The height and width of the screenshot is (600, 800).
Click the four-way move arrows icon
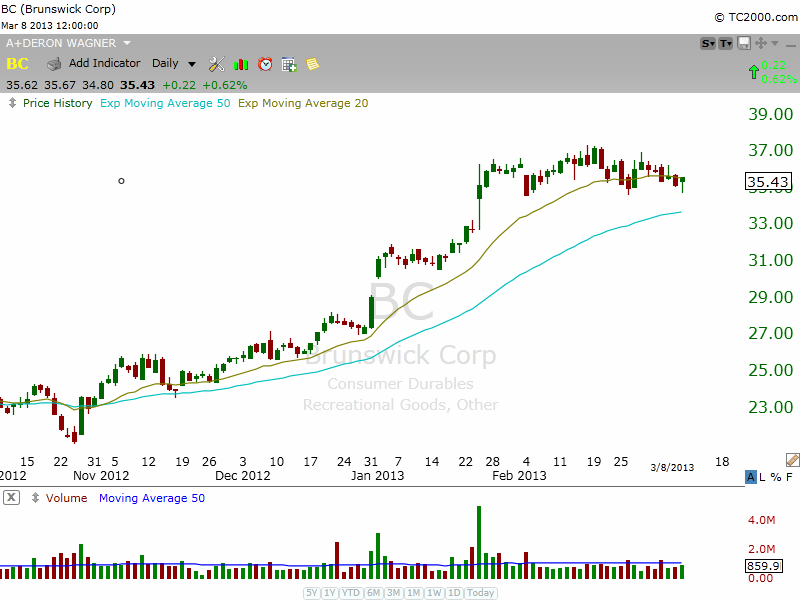pyautogui.click(x=761, y=43)
